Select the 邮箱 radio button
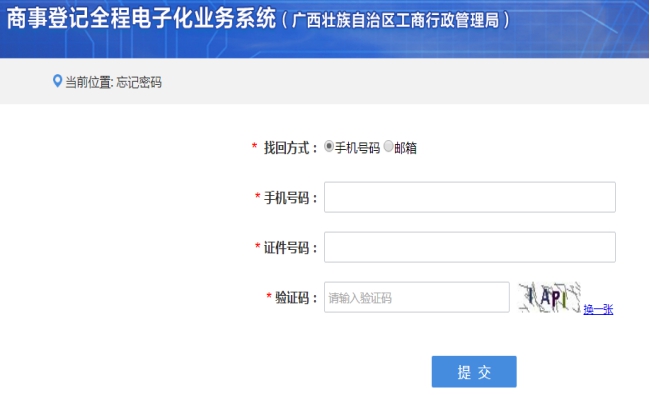The height and width of the screenshot is (395, 650). (388, 146)
